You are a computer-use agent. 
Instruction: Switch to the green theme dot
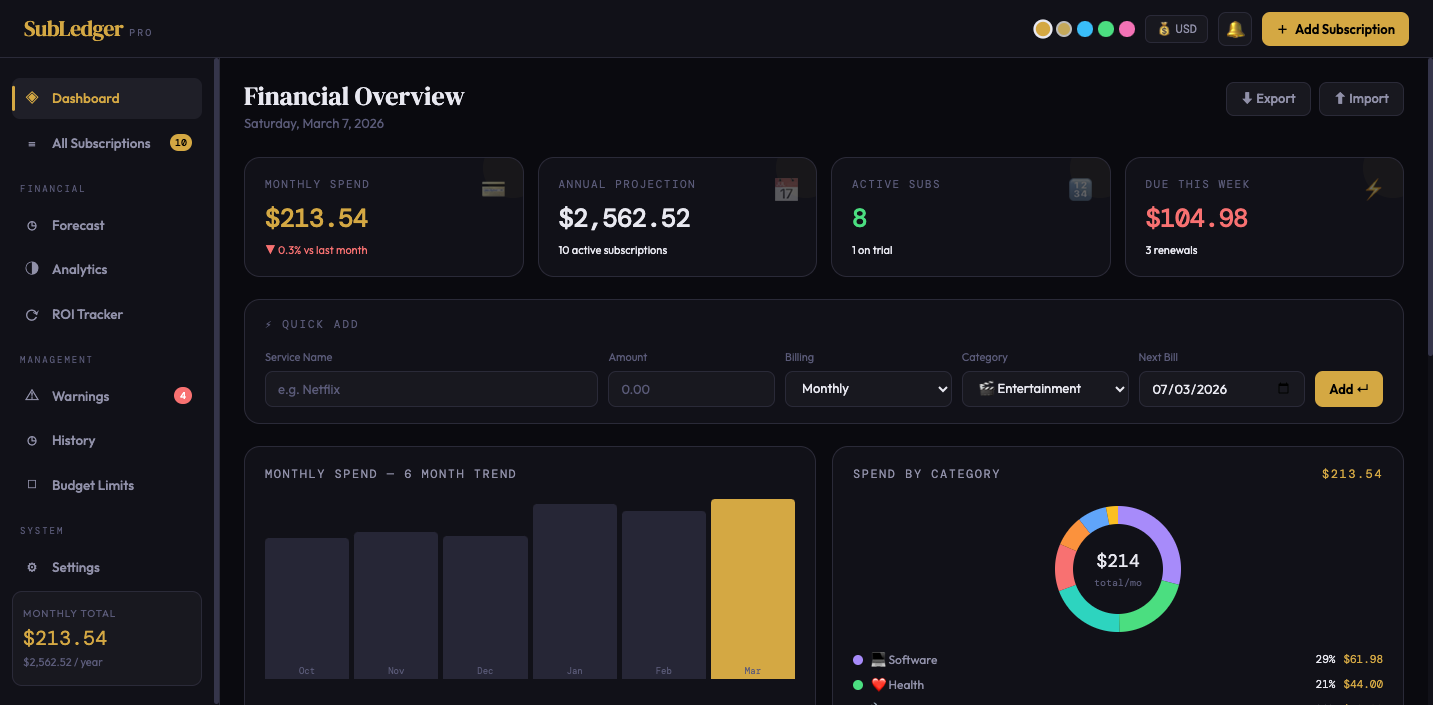point(1106,29)
